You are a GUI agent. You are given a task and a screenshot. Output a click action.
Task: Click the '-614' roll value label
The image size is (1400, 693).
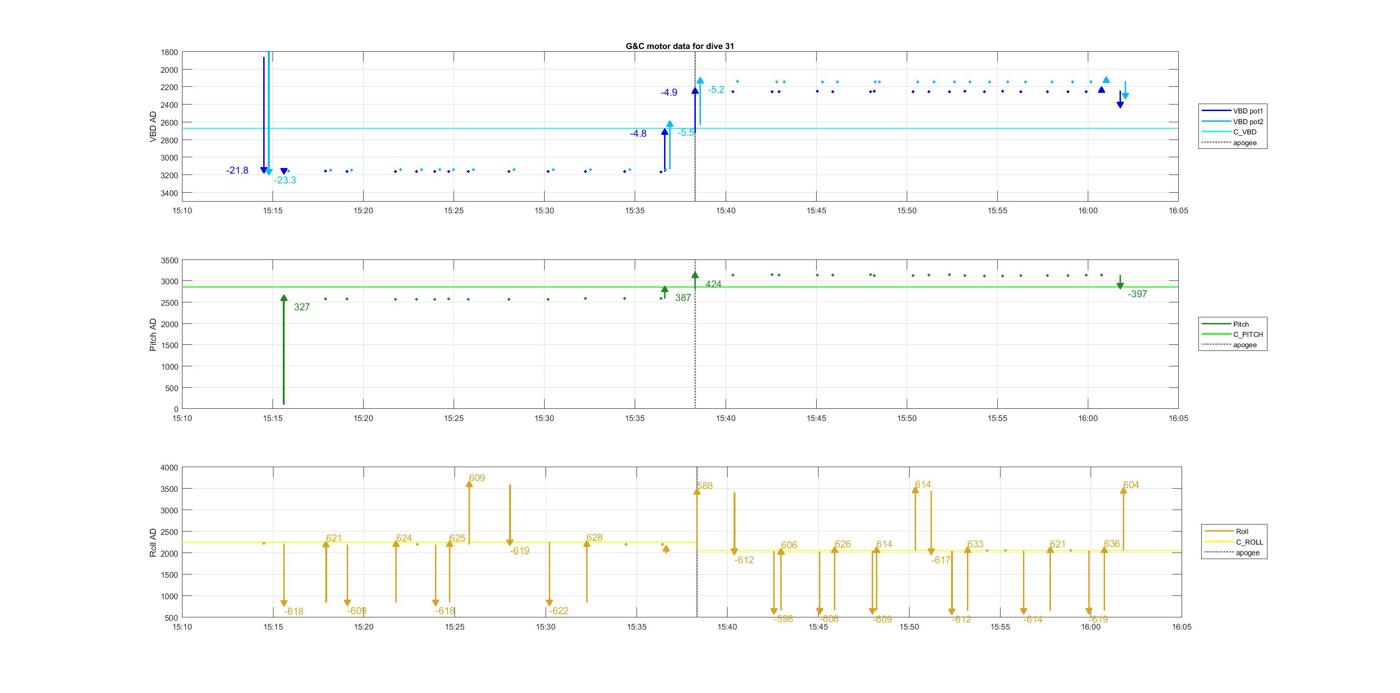(x=1033, y=619)
